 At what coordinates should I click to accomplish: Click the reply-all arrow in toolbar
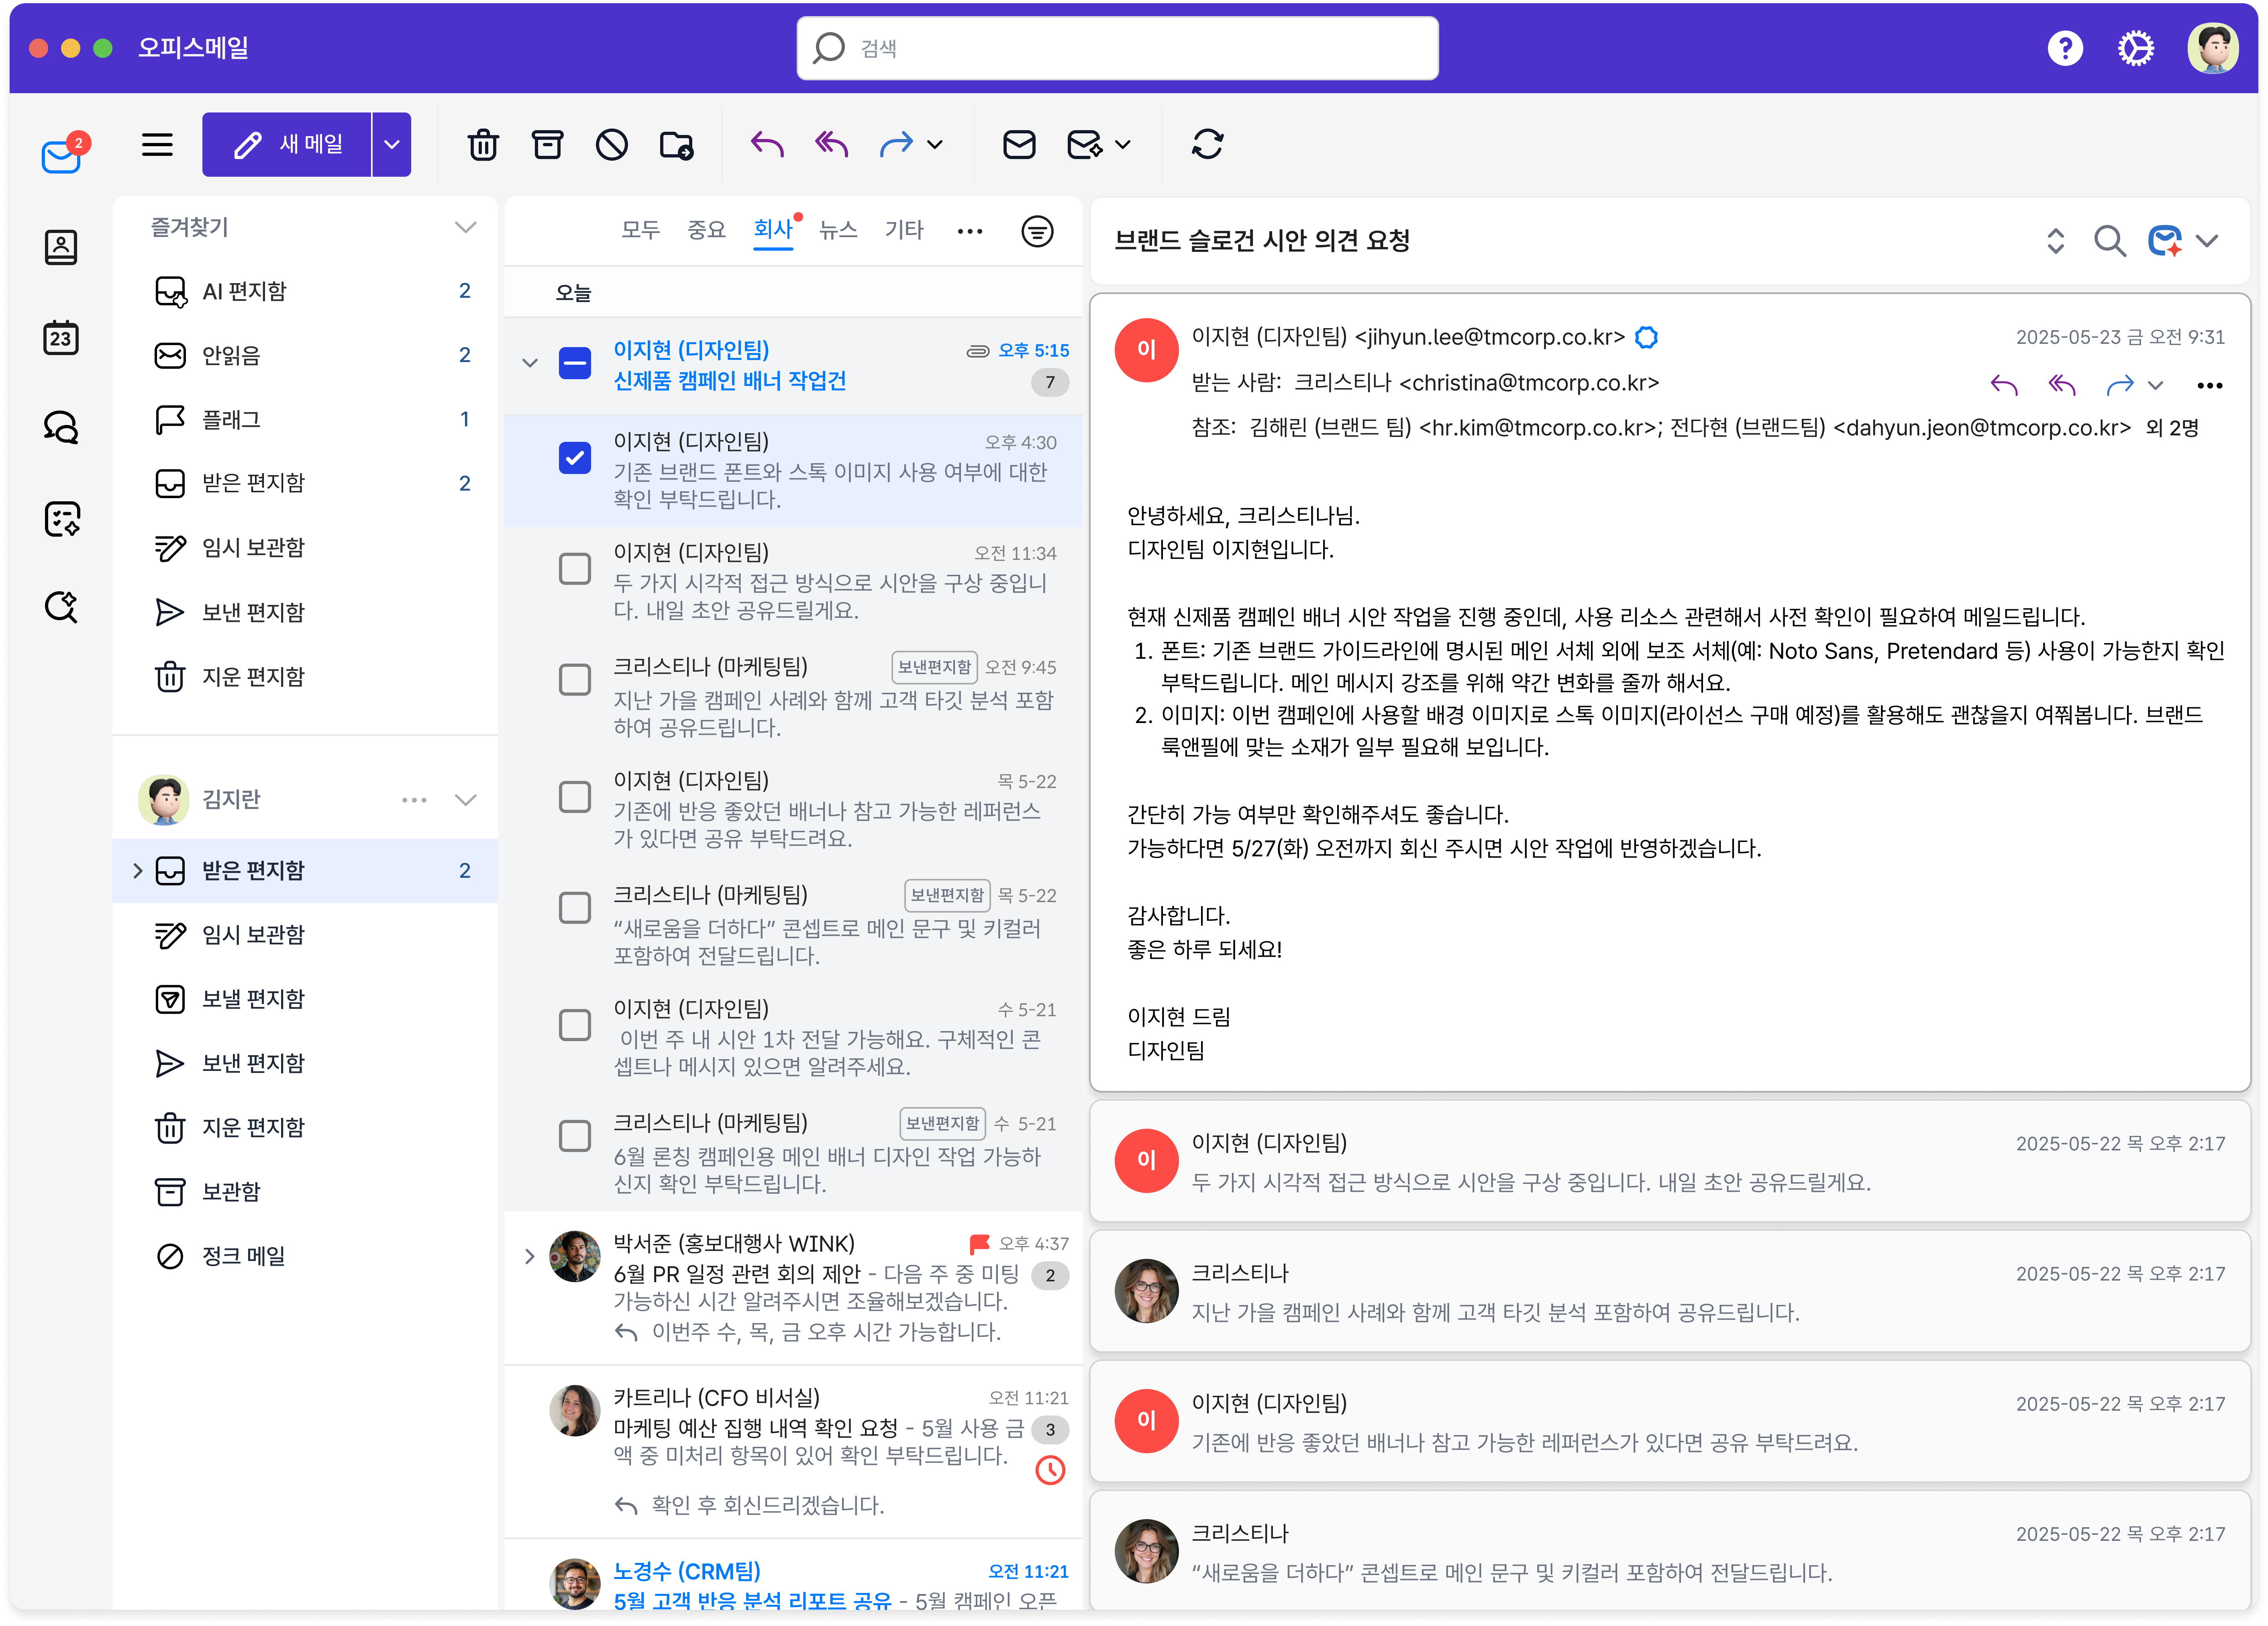[x=831, y=145]
